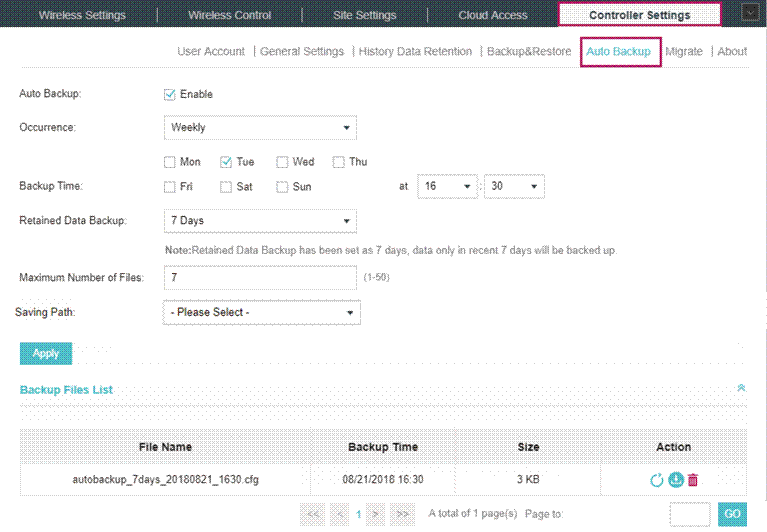The image size is (767, 532).
Task: Click the GO page button
Action: click(x=732, y=514)
